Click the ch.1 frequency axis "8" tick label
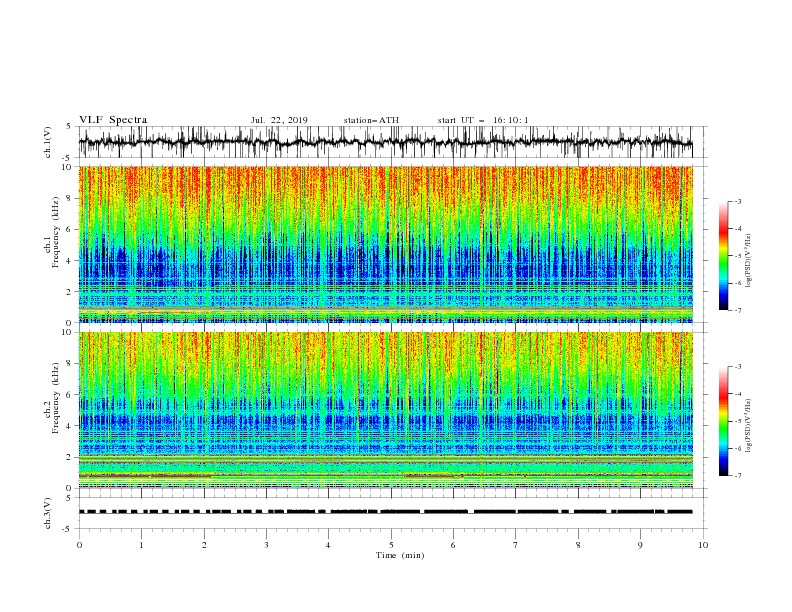792x612 pixels. click(x=70, y=198)
